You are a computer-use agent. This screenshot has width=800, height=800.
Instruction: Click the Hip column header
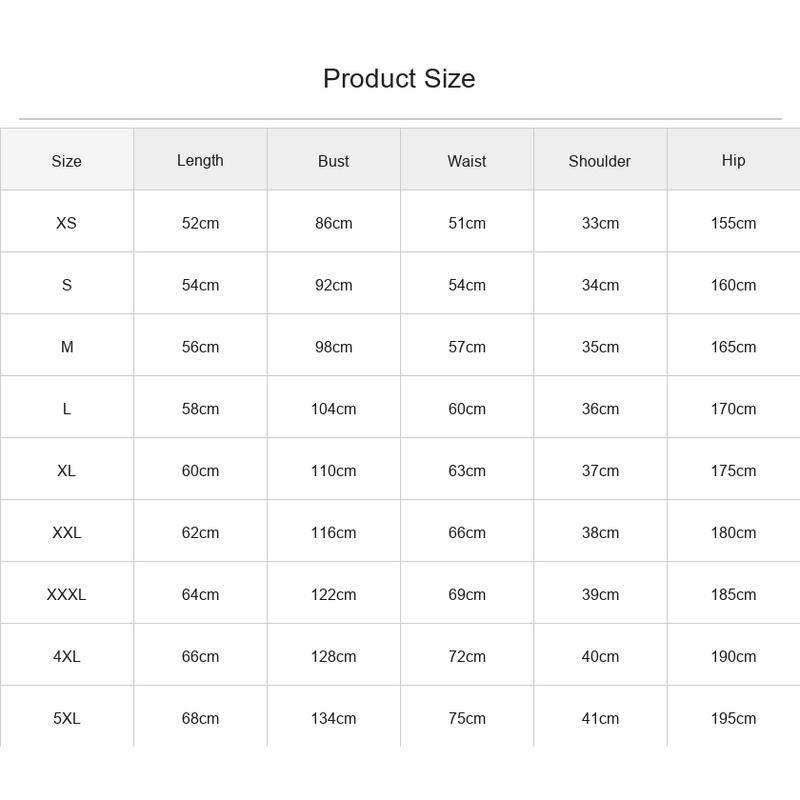[733, 161]
